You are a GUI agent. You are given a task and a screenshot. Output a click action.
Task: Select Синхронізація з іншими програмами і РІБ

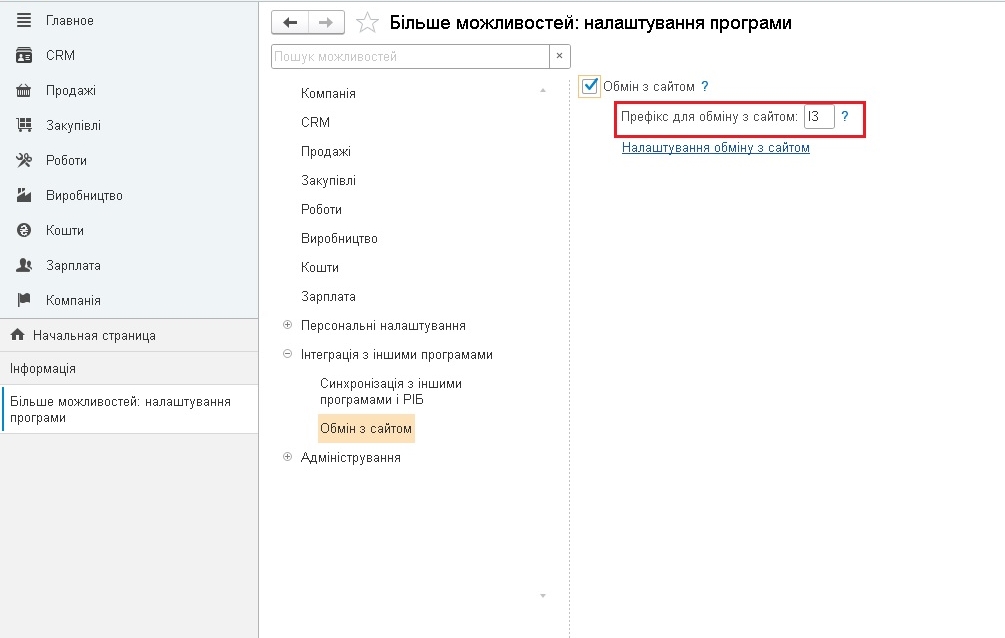click(391, 392)
